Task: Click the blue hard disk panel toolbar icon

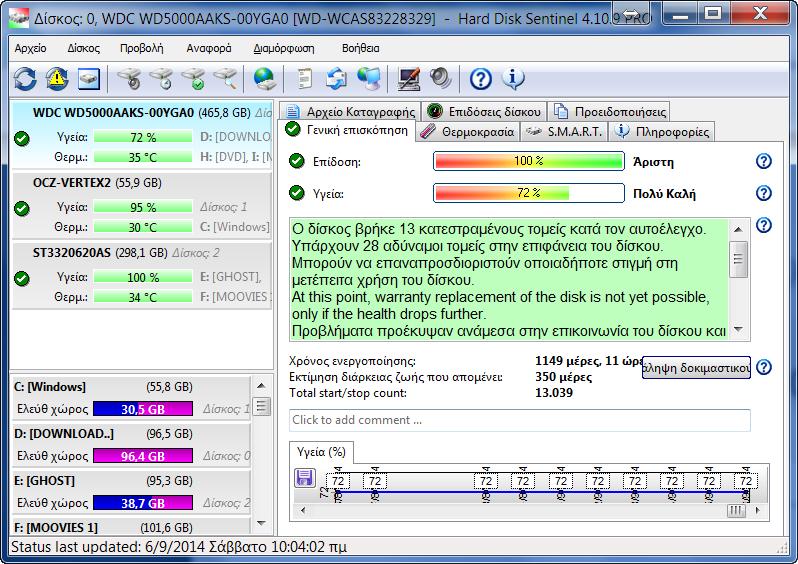Action: [89, 79]
